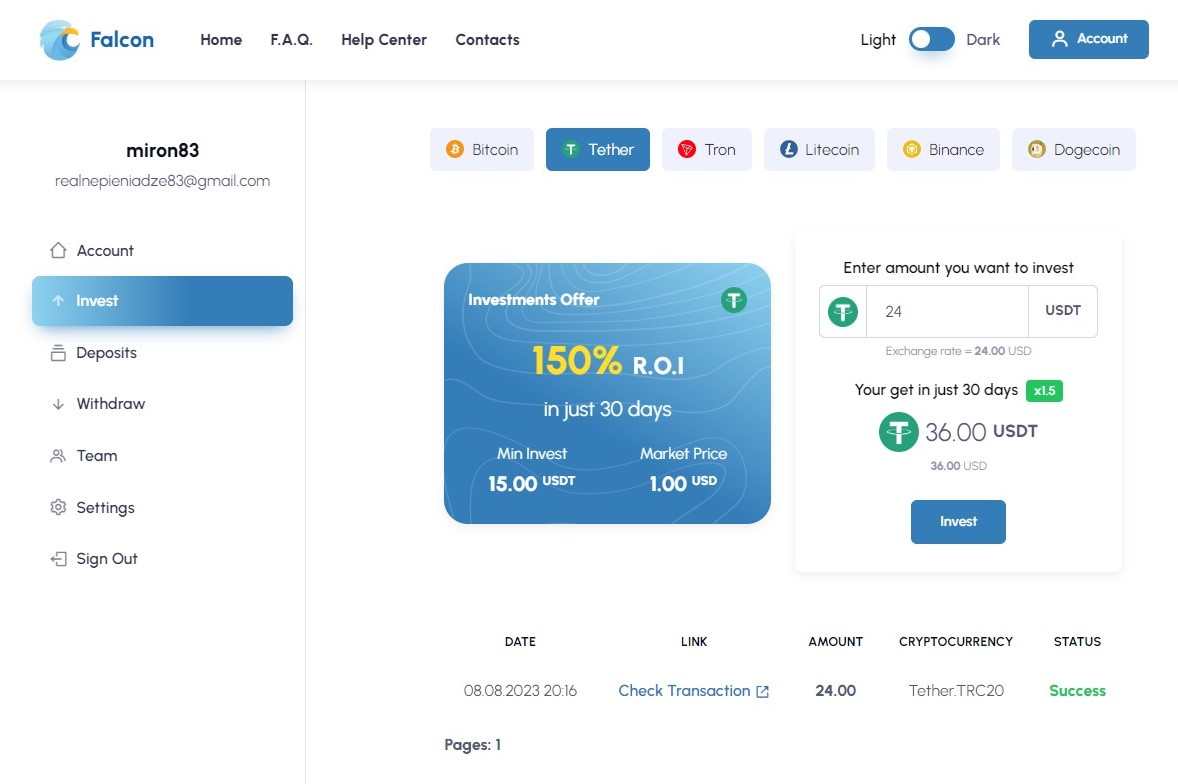
Task: Select the Tron currency tab
Action: (706, 149)
